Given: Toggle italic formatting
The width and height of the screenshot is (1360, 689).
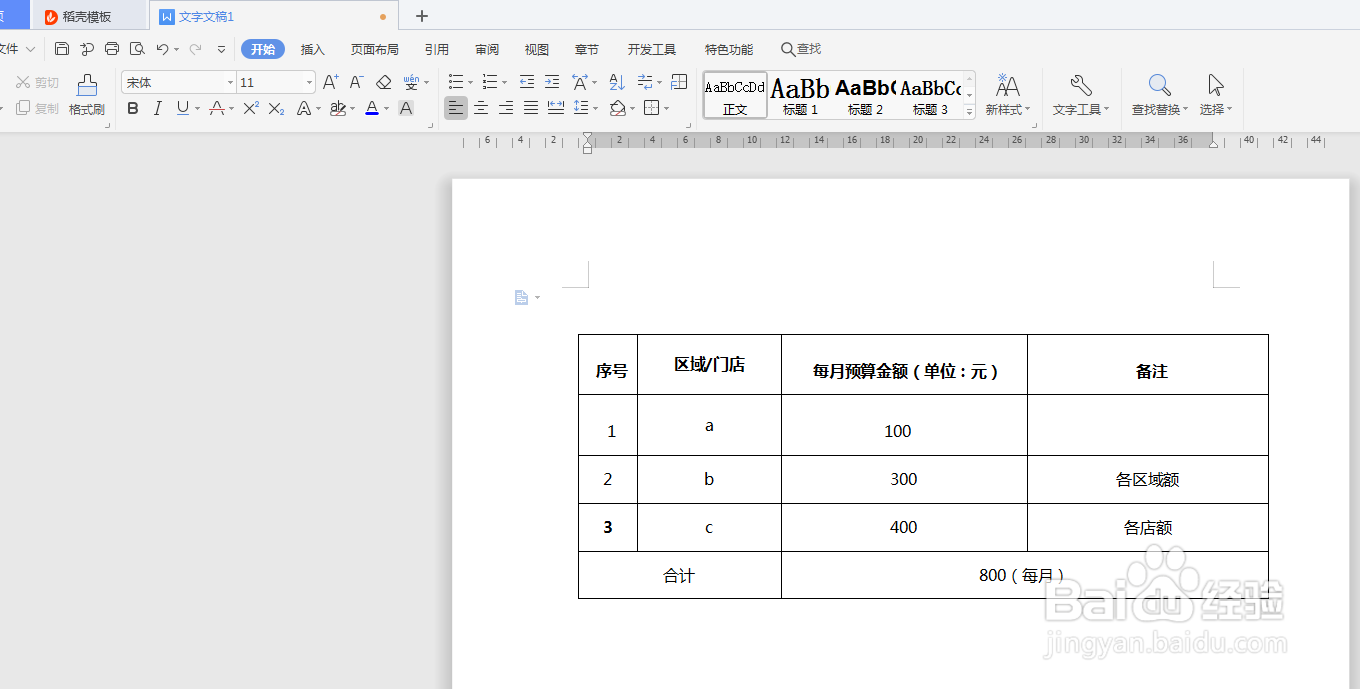Looking at the screenshot, I should click(158, 109).
